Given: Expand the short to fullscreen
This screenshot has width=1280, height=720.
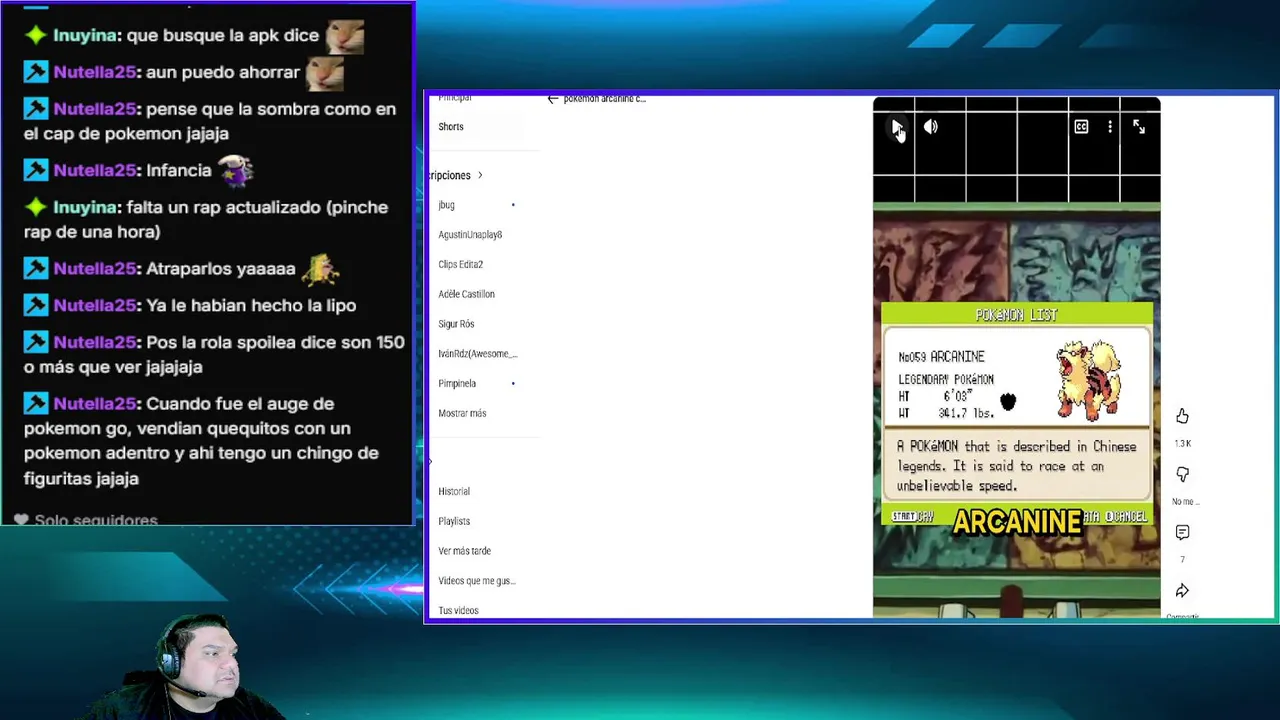Looking at the screenshot, I should [1139, 127].
